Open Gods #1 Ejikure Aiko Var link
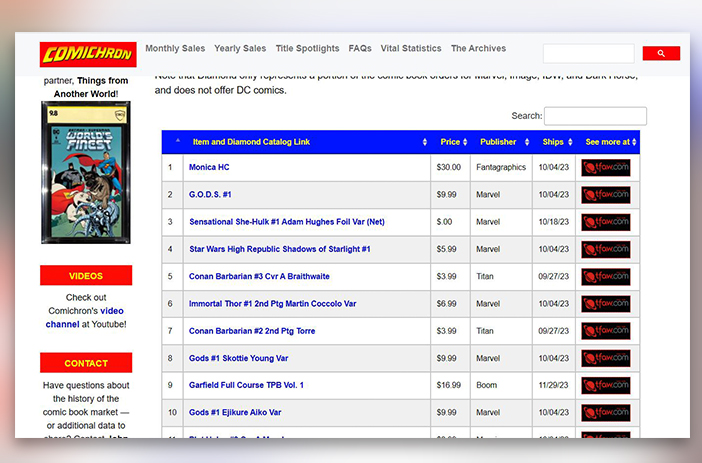 click(x=235, y=412)
